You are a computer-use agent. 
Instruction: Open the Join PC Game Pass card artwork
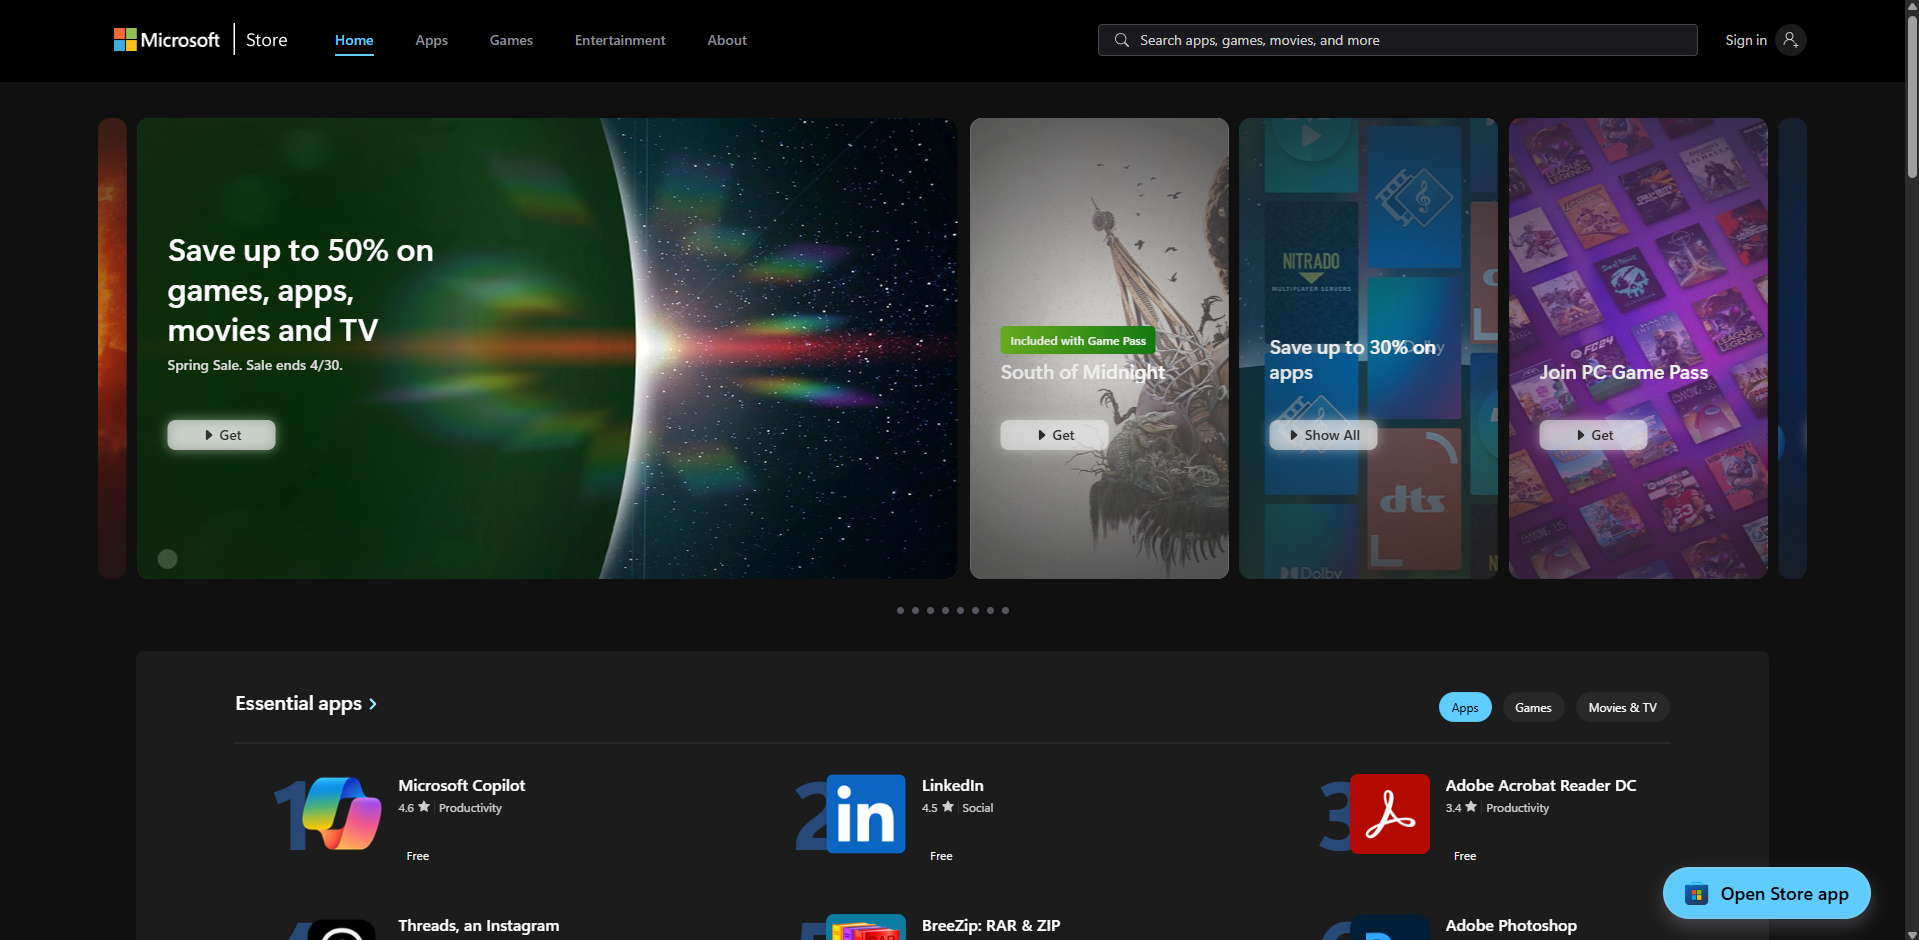tap(1638, 348)
